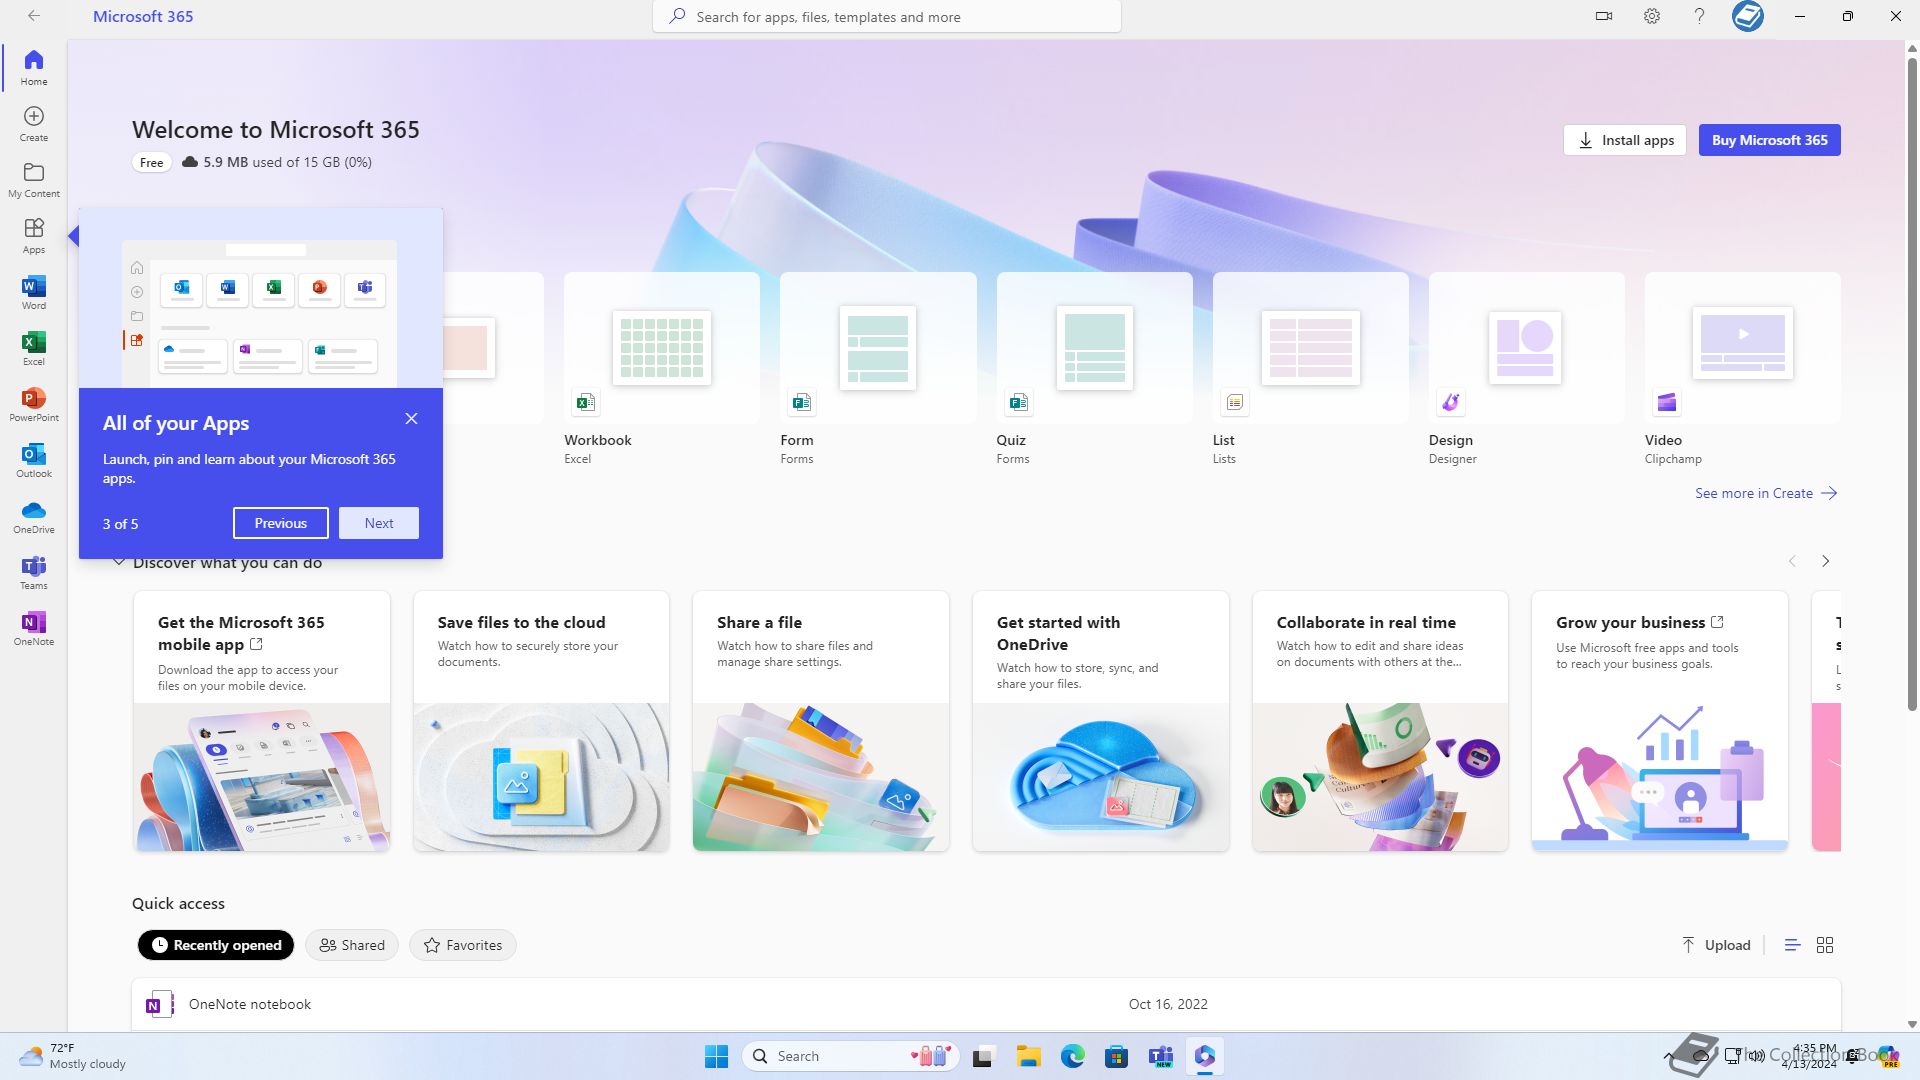Click the search box for apps and files

[x=887, y=17]
